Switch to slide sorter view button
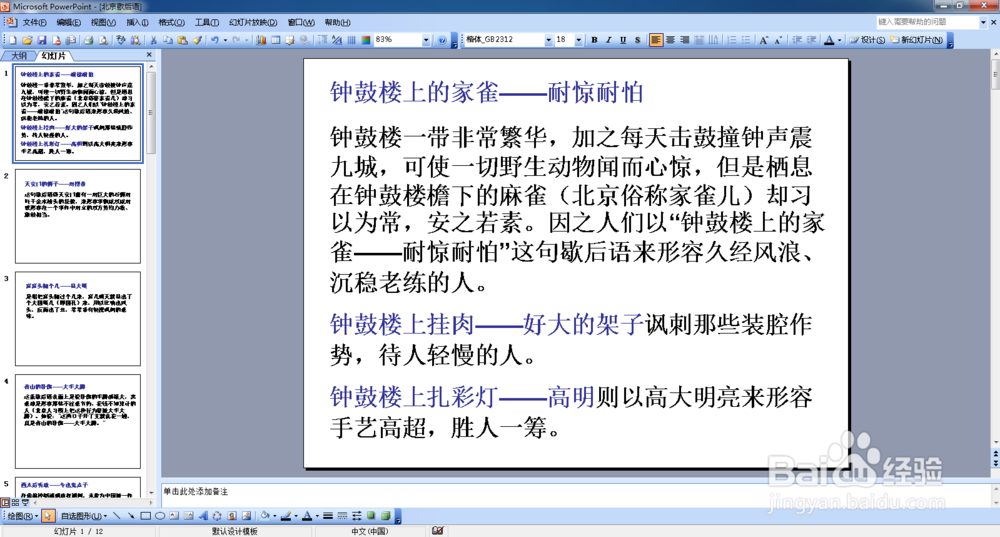 [15, 503]
